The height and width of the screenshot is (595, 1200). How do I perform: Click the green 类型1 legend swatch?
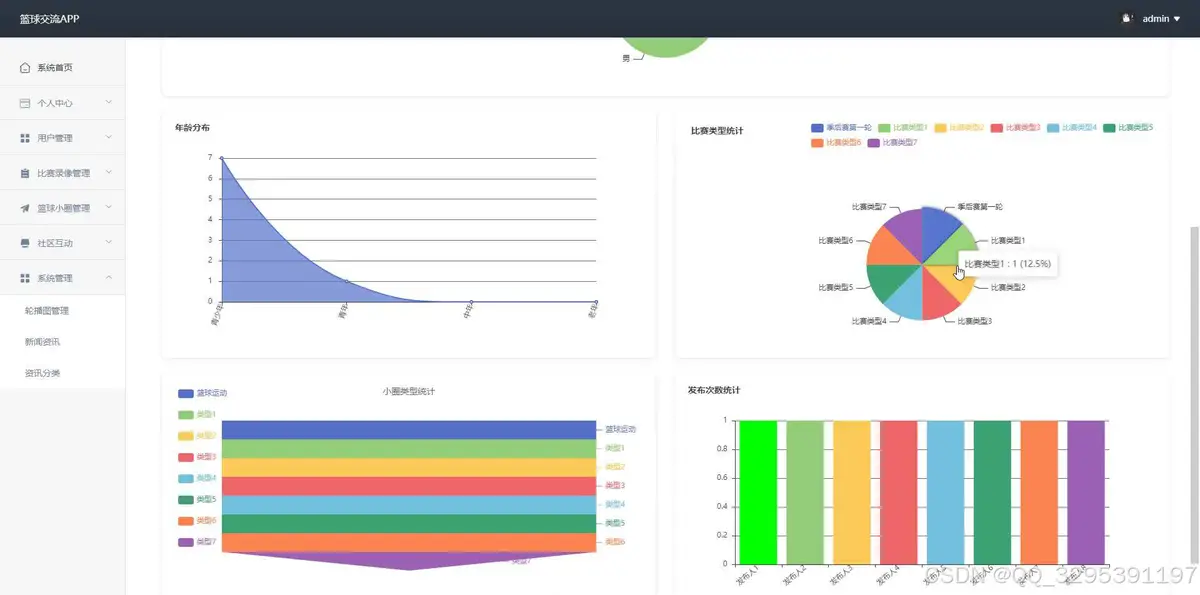pyautogui.click(x=185, y=414)
